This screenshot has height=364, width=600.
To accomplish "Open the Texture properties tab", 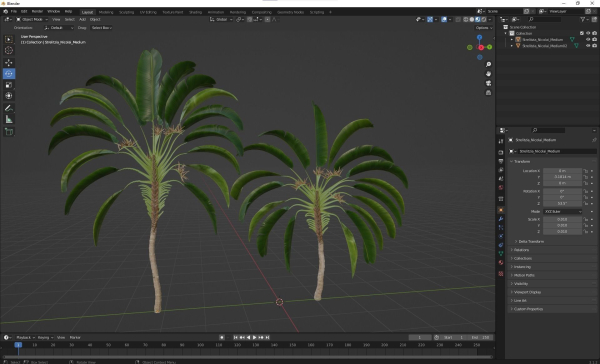I will (501, 274).
